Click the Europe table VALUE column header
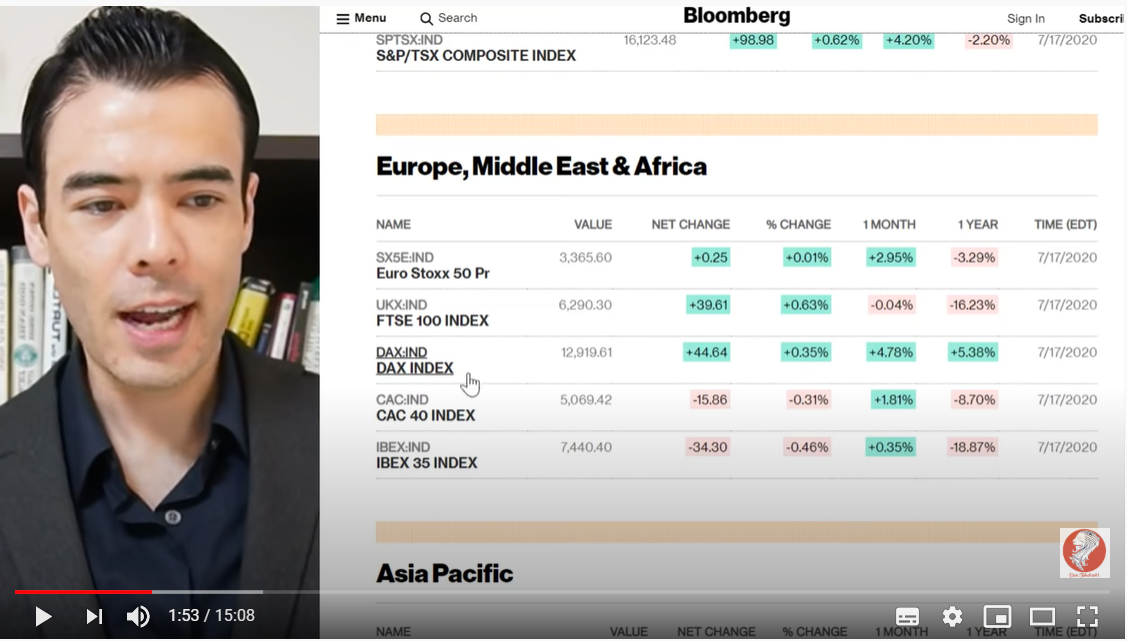 click(593, 224)
